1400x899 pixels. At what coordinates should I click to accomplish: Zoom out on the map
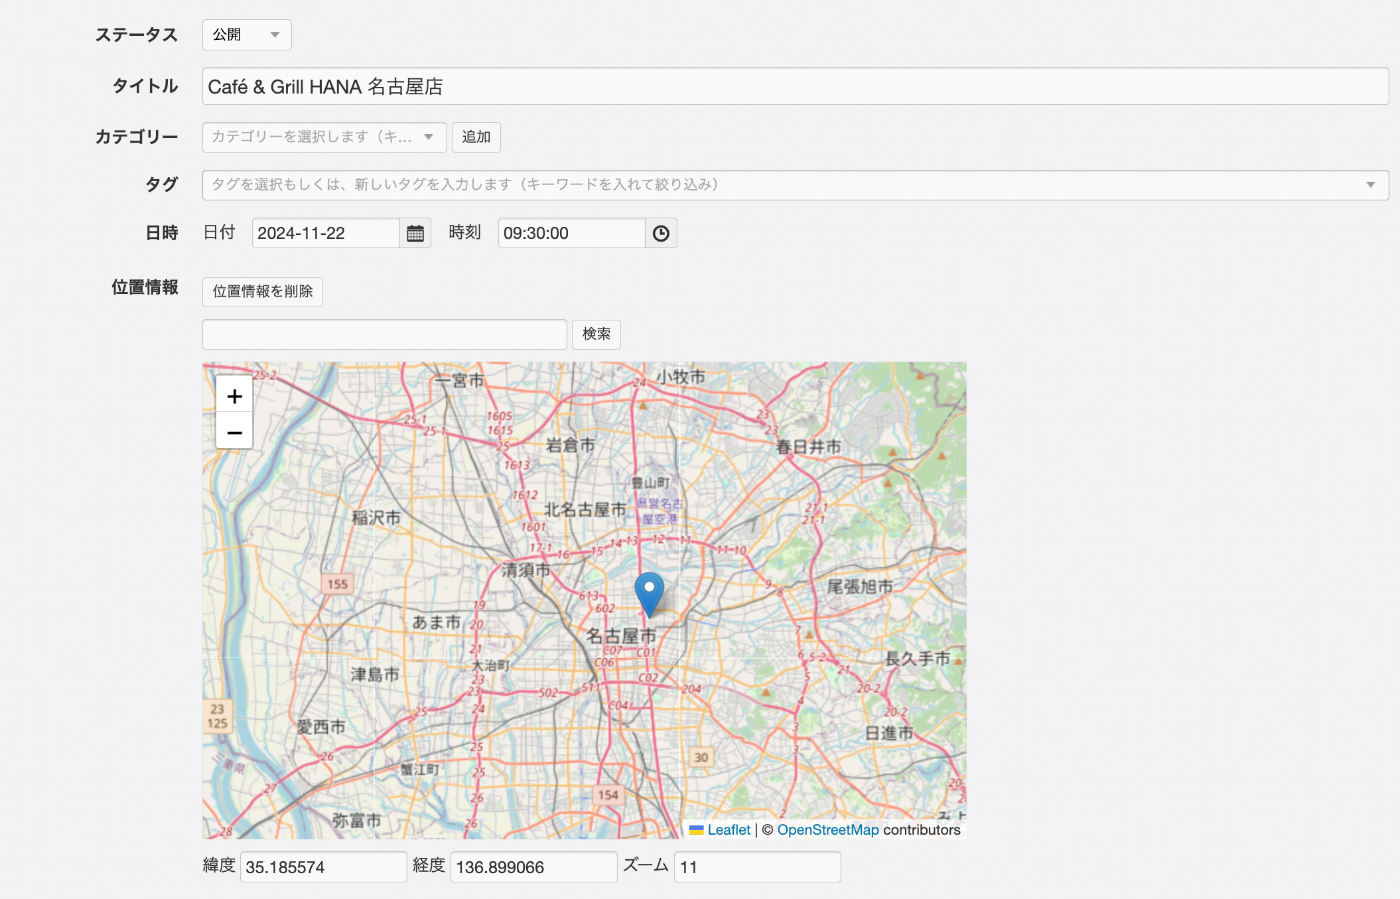pyautogui.click(x=234, y=432)
